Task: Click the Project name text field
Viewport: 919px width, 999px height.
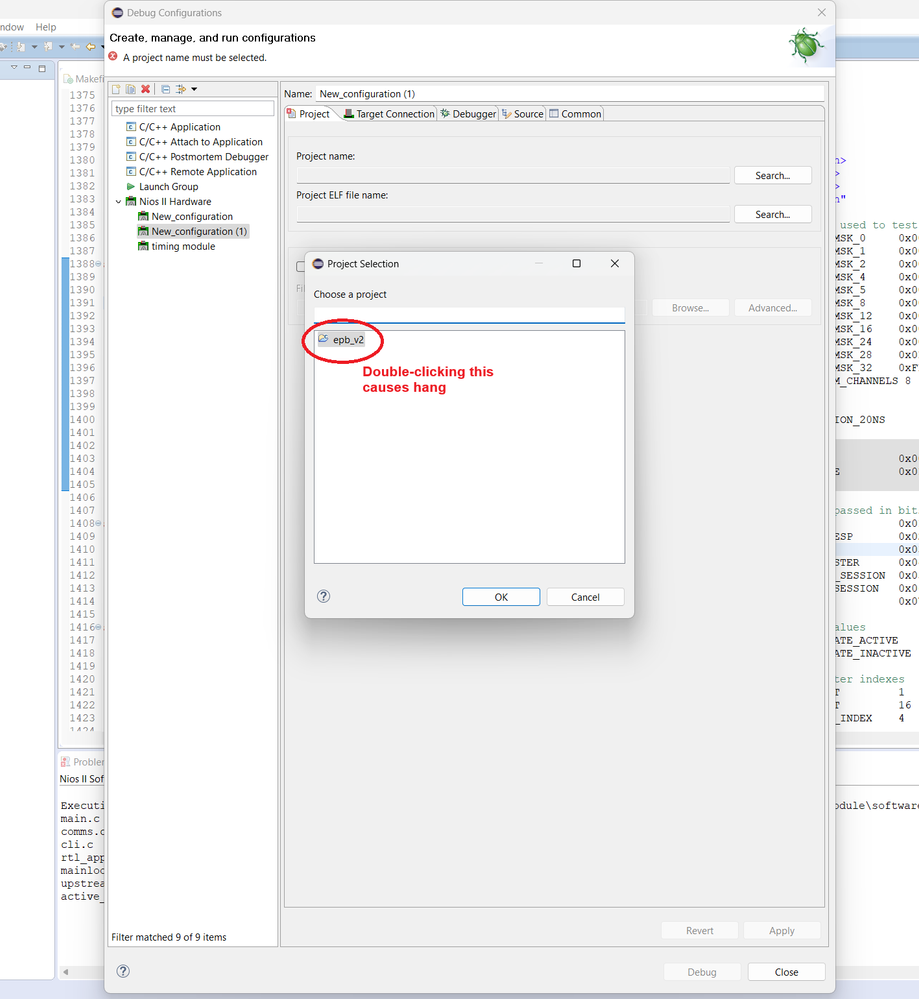Action: [512, 175]
